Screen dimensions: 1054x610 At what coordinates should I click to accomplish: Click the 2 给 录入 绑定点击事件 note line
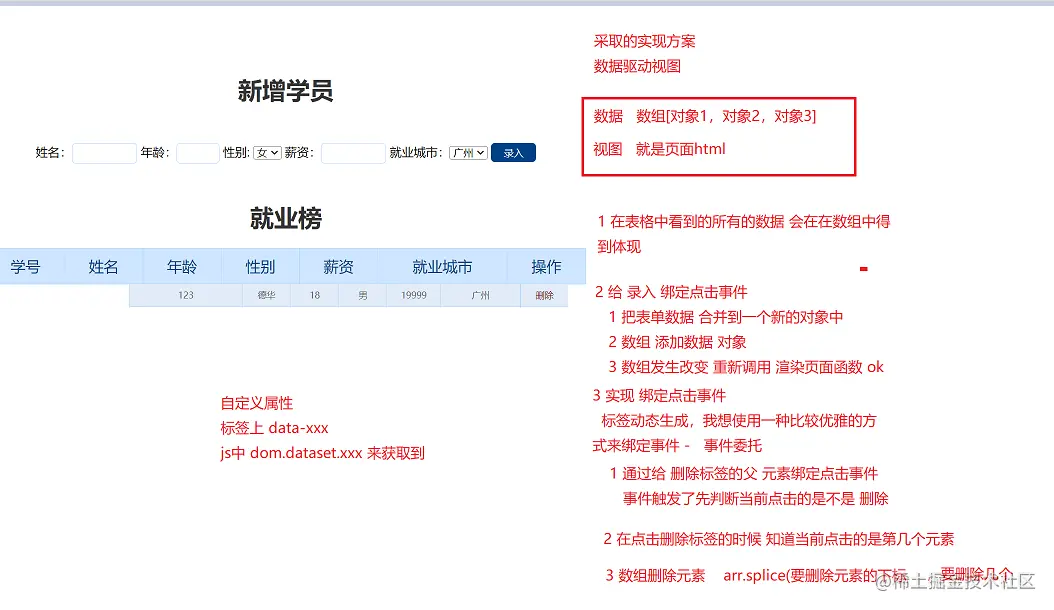pos(671,292)
